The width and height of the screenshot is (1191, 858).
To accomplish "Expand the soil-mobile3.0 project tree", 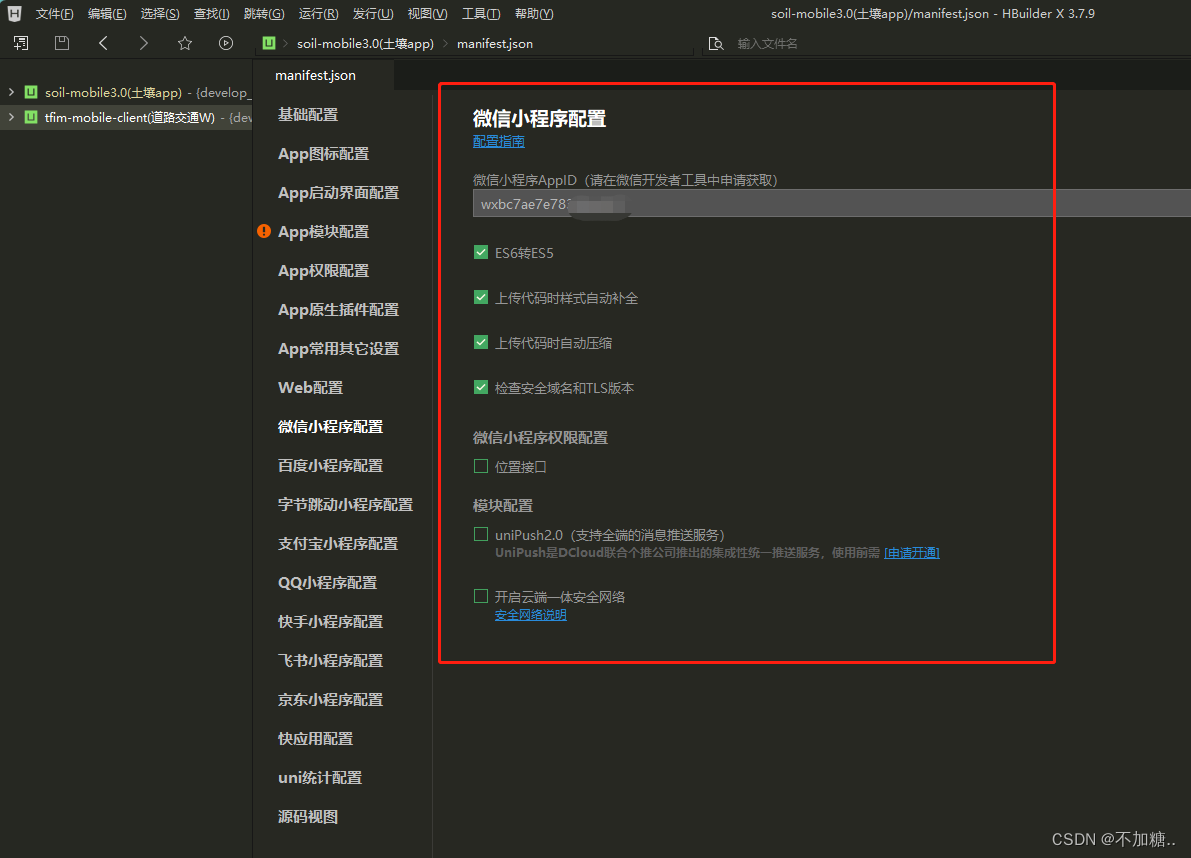I will [x=11, y=92].
